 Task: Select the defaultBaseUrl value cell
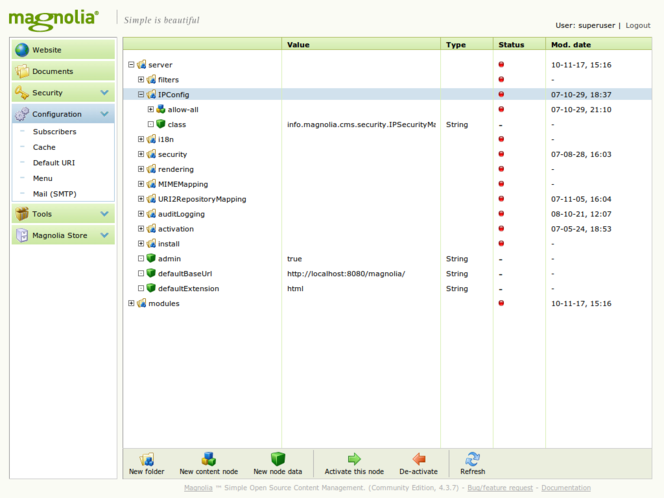346,274
